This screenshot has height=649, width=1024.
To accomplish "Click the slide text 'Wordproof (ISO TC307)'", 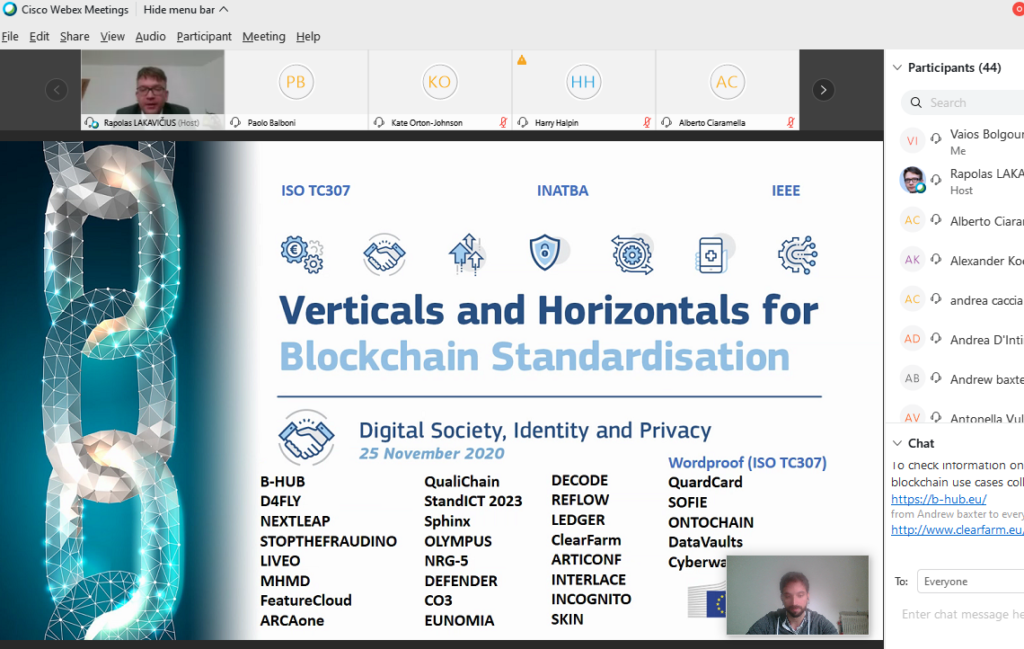I will (747, 462).
